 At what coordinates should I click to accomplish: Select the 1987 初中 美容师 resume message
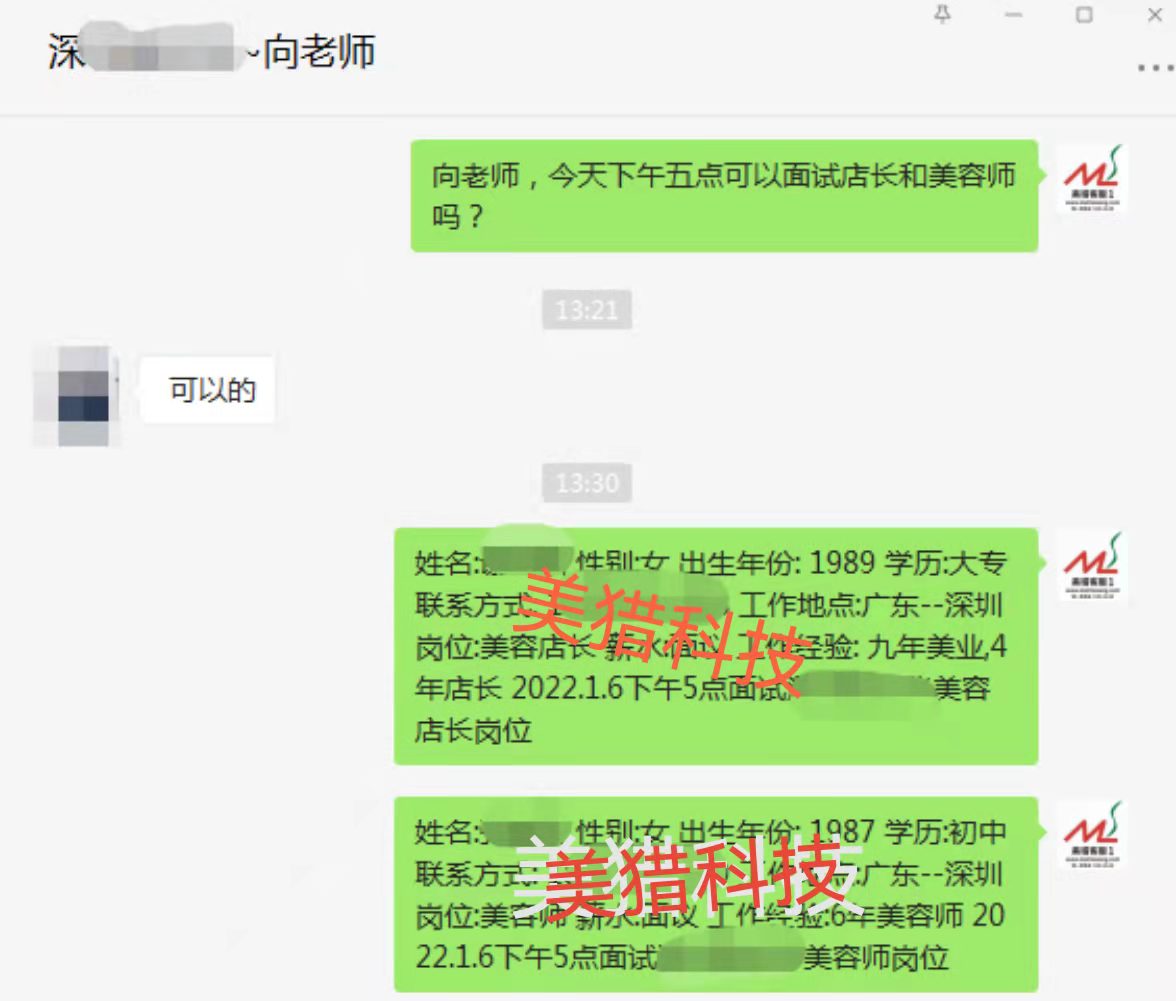(716, 895)
